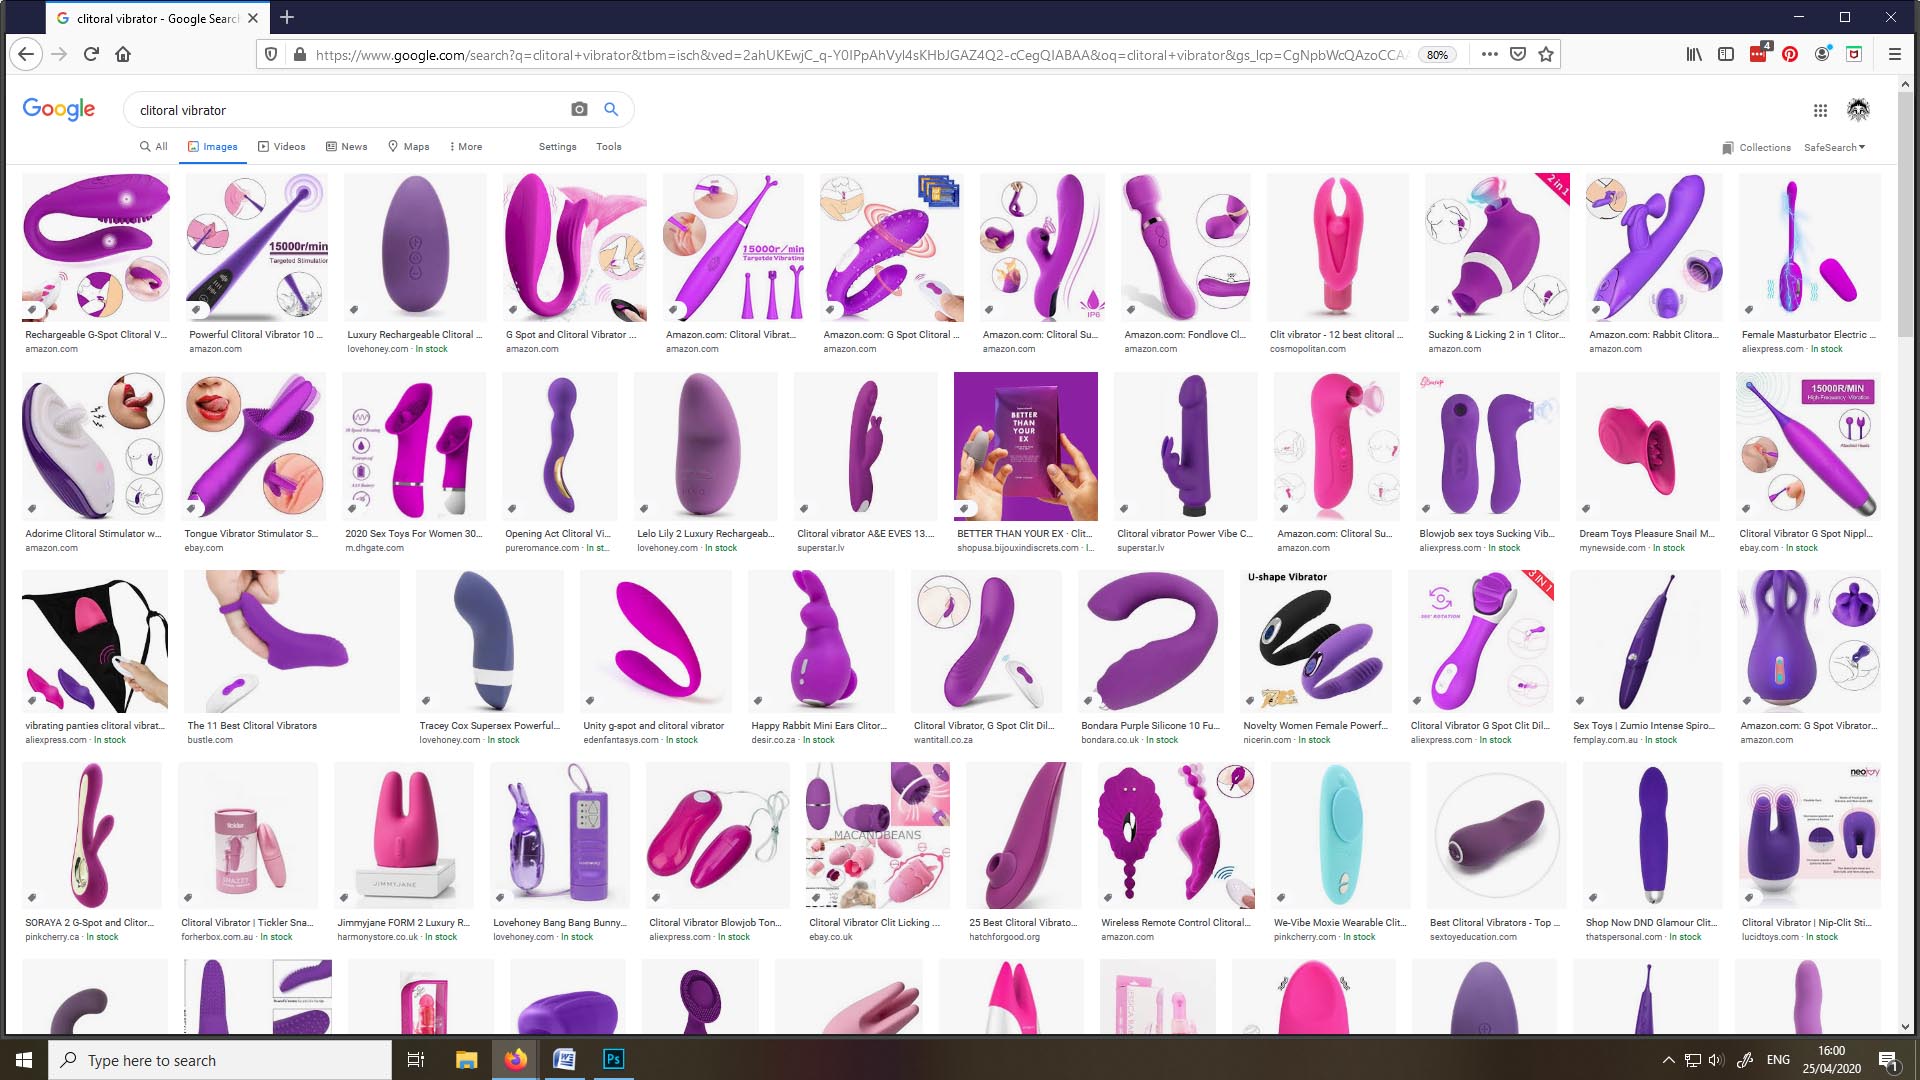Open the BETTER THAN YOUR EX thumbnail
Viewport: 1920px width, 1080px height.
pyautogui.click(x=1025, y=446)
